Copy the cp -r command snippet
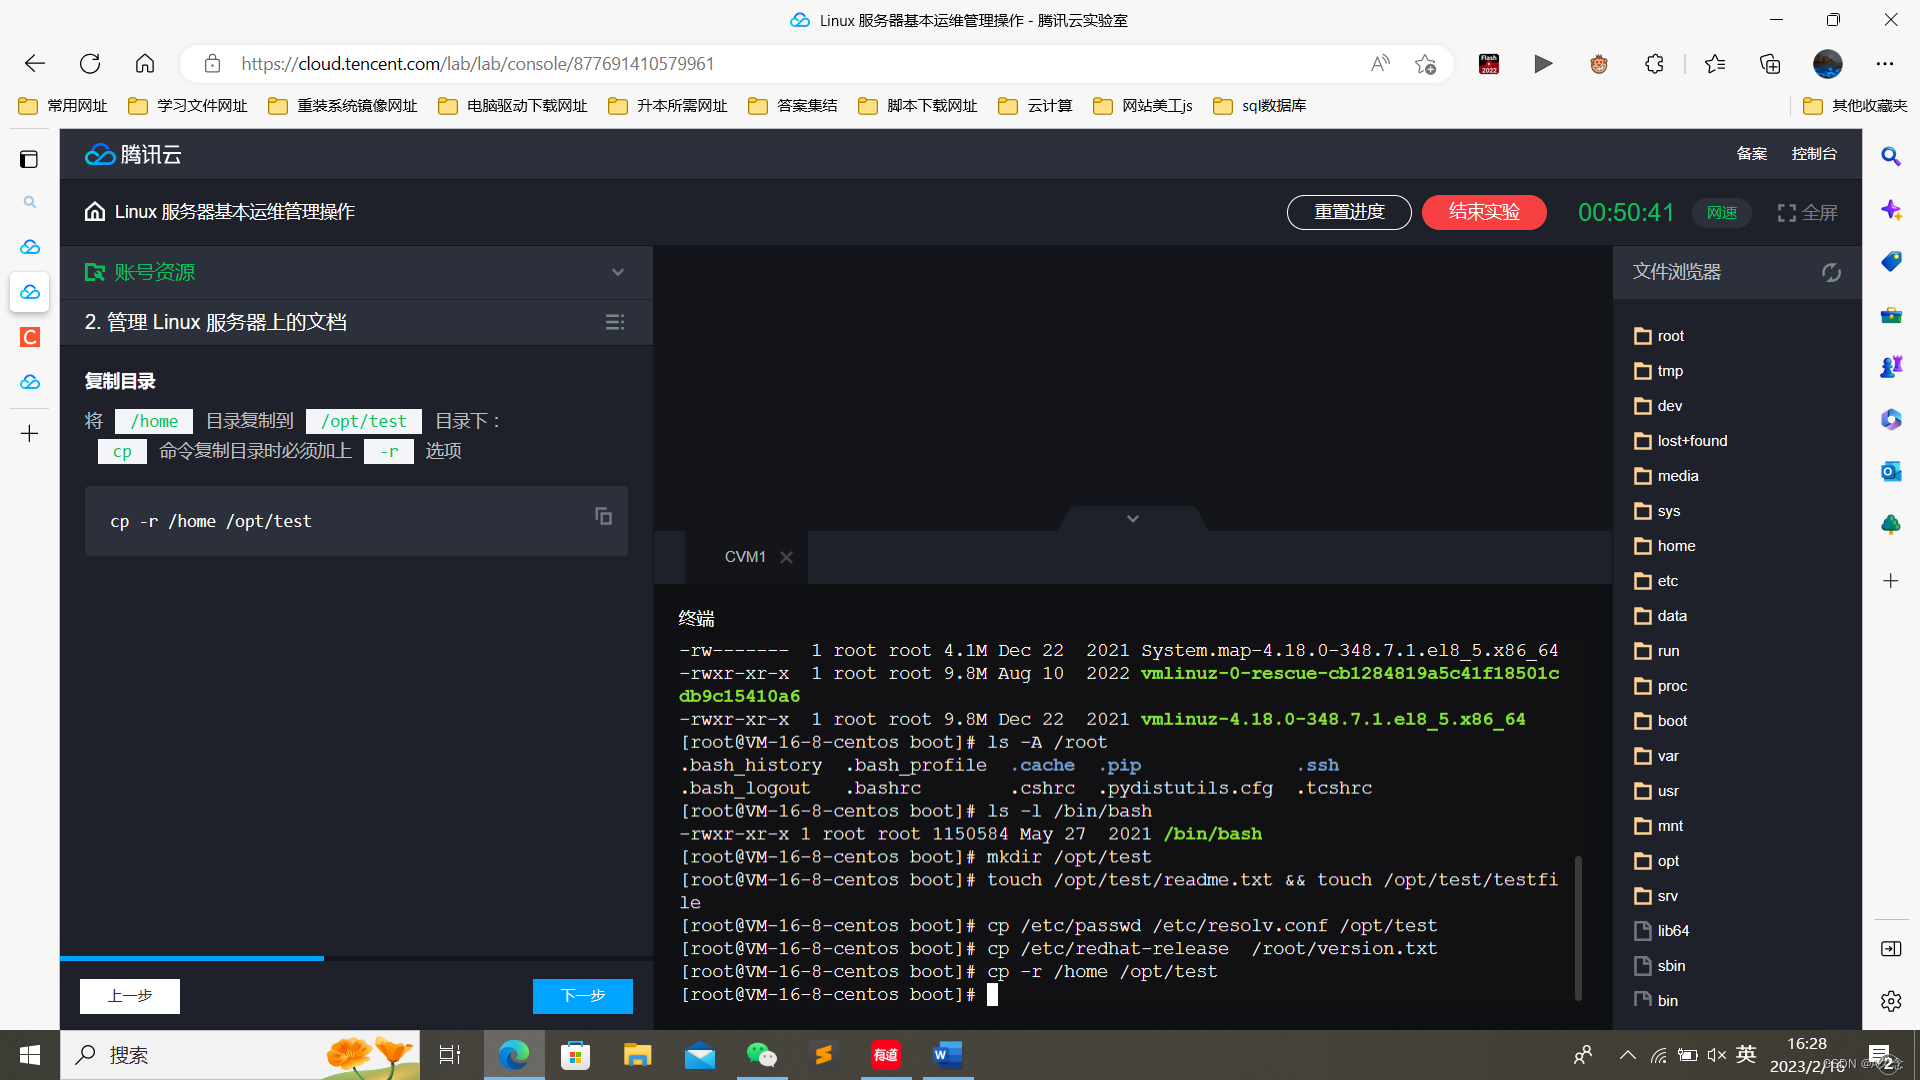This screenshot has height=1080, width=1920. pos(602,515)
